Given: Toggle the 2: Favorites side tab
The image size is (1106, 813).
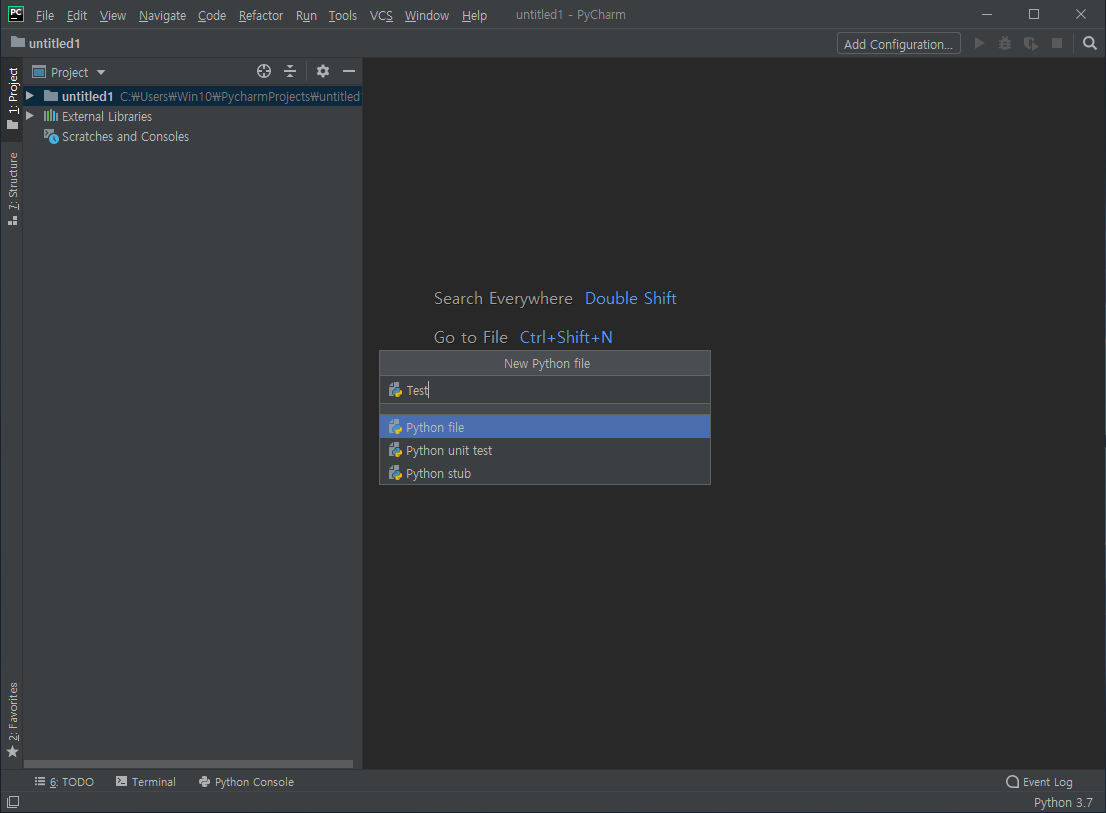Looking at the screenshot, I should coord(13,719).
